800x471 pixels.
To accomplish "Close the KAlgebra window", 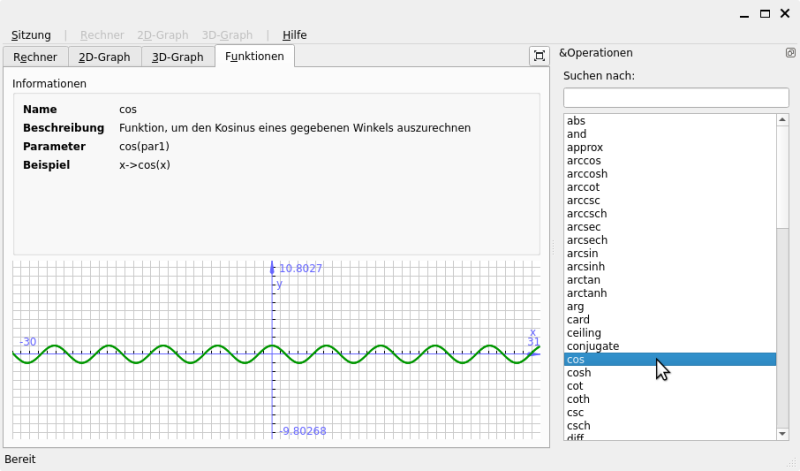I will [x=785, y=14].
